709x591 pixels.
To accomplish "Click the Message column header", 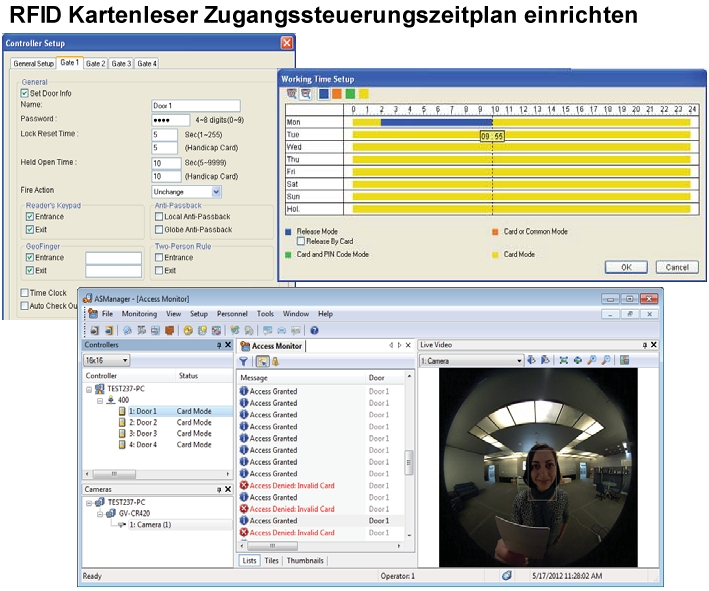I will click(301, 378).
